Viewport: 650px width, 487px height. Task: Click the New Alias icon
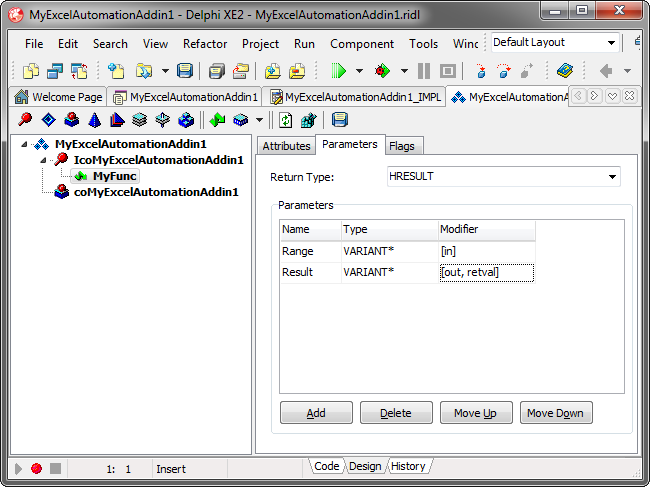(x=117, y=120)
